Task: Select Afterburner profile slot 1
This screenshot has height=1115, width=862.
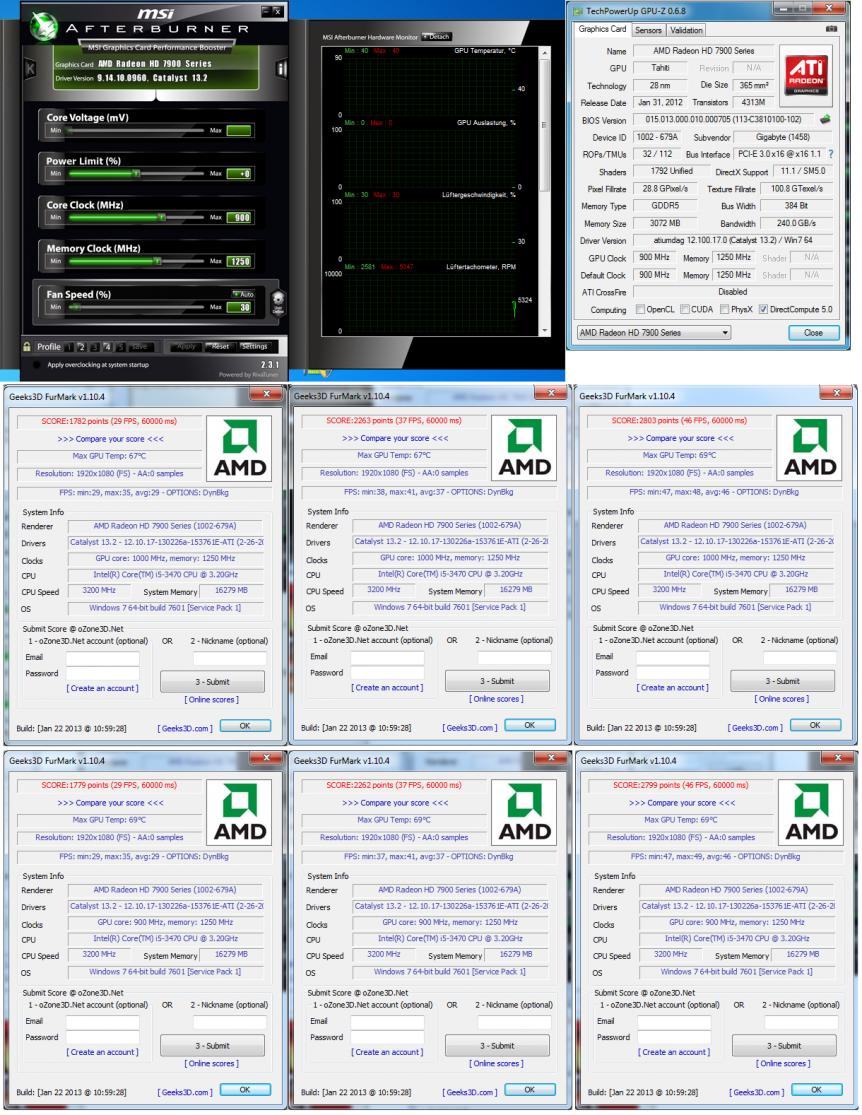Action: (69, 347)
